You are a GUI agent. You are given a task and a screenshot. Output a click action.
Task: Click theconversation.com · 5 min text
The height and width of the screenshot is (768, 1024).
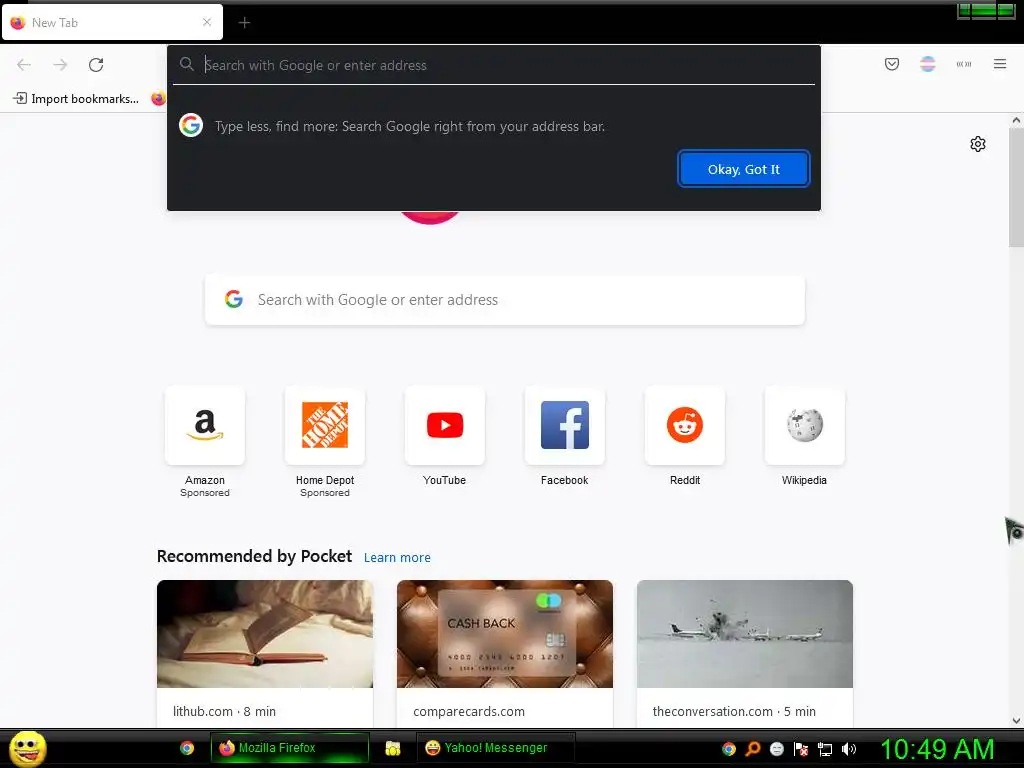(x=734, y=711)
